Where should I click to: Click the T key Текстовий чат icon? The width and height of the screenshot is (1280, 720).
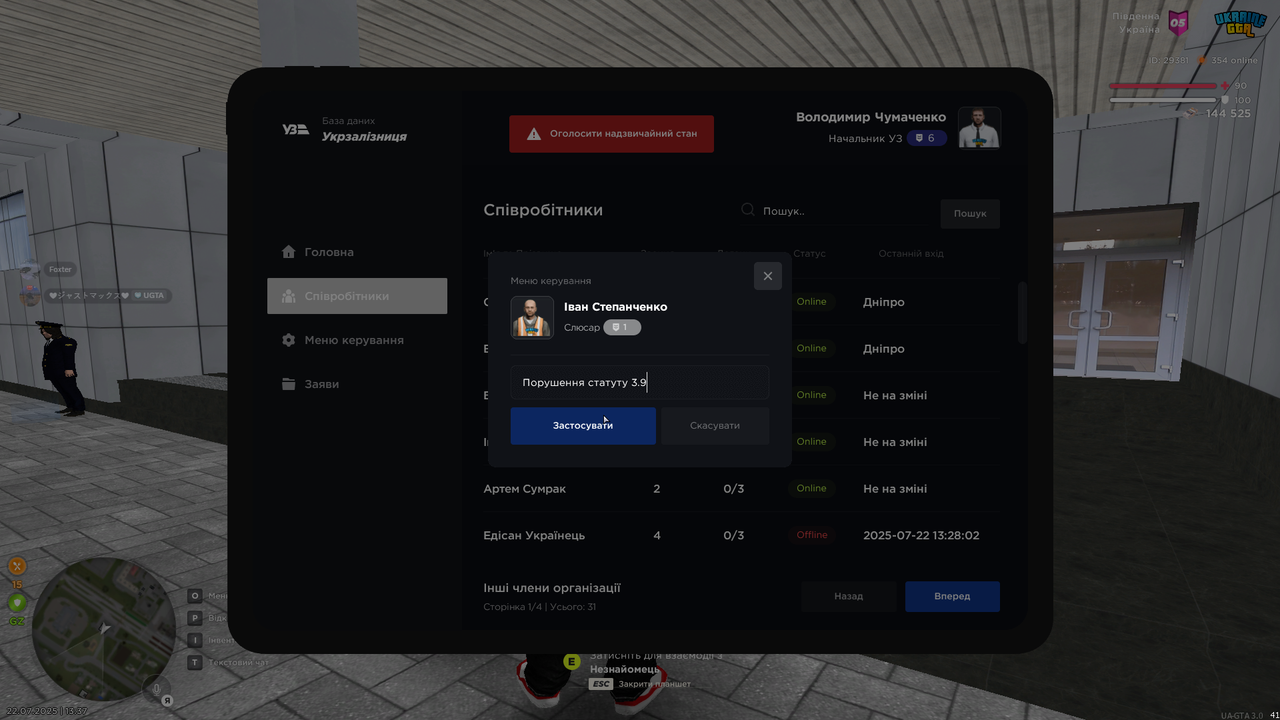pyautogui.click(x=195, y=662)
